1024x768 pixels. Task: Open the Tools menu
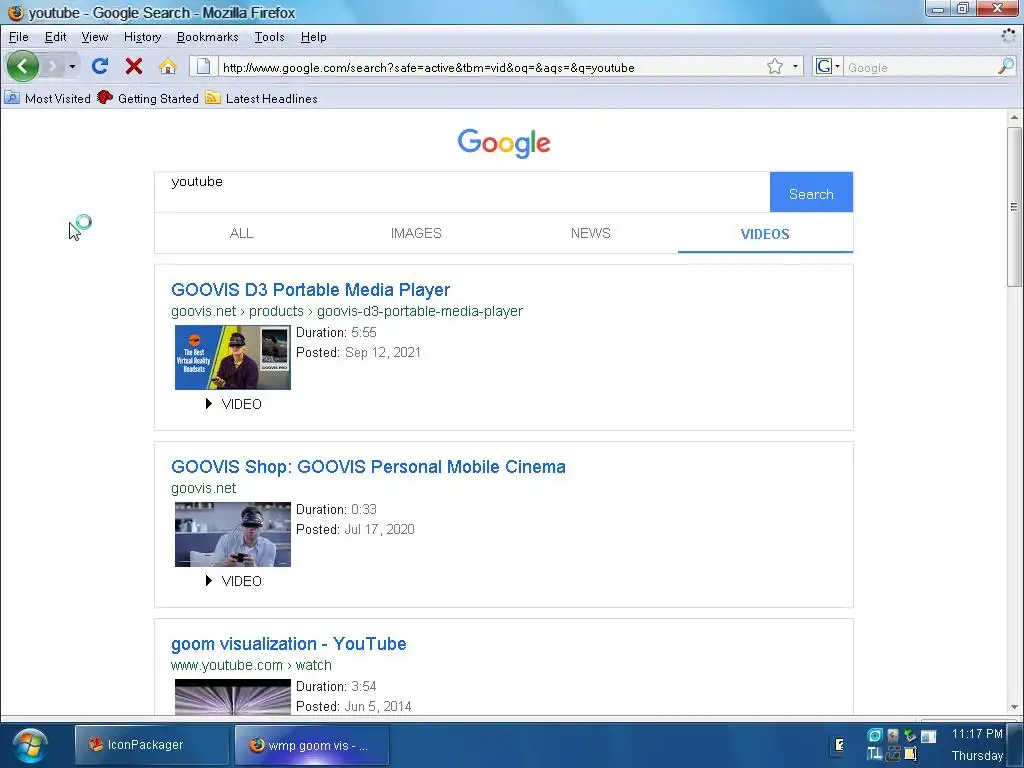pyautogui.click(x=269, y=37)
